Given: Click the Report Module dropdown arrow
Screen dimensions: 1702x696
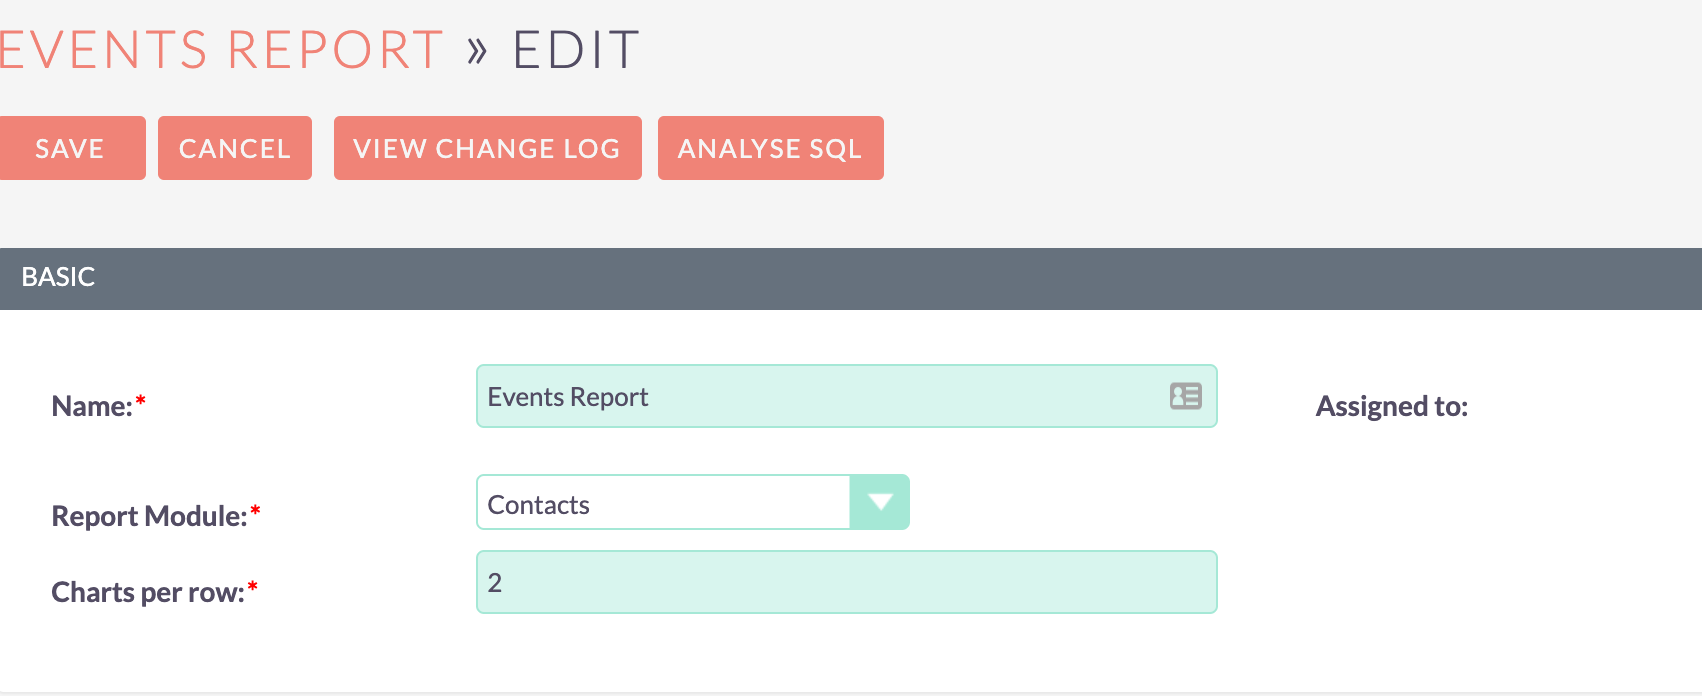Looking at the screenshot, I should tap(880, 502).
